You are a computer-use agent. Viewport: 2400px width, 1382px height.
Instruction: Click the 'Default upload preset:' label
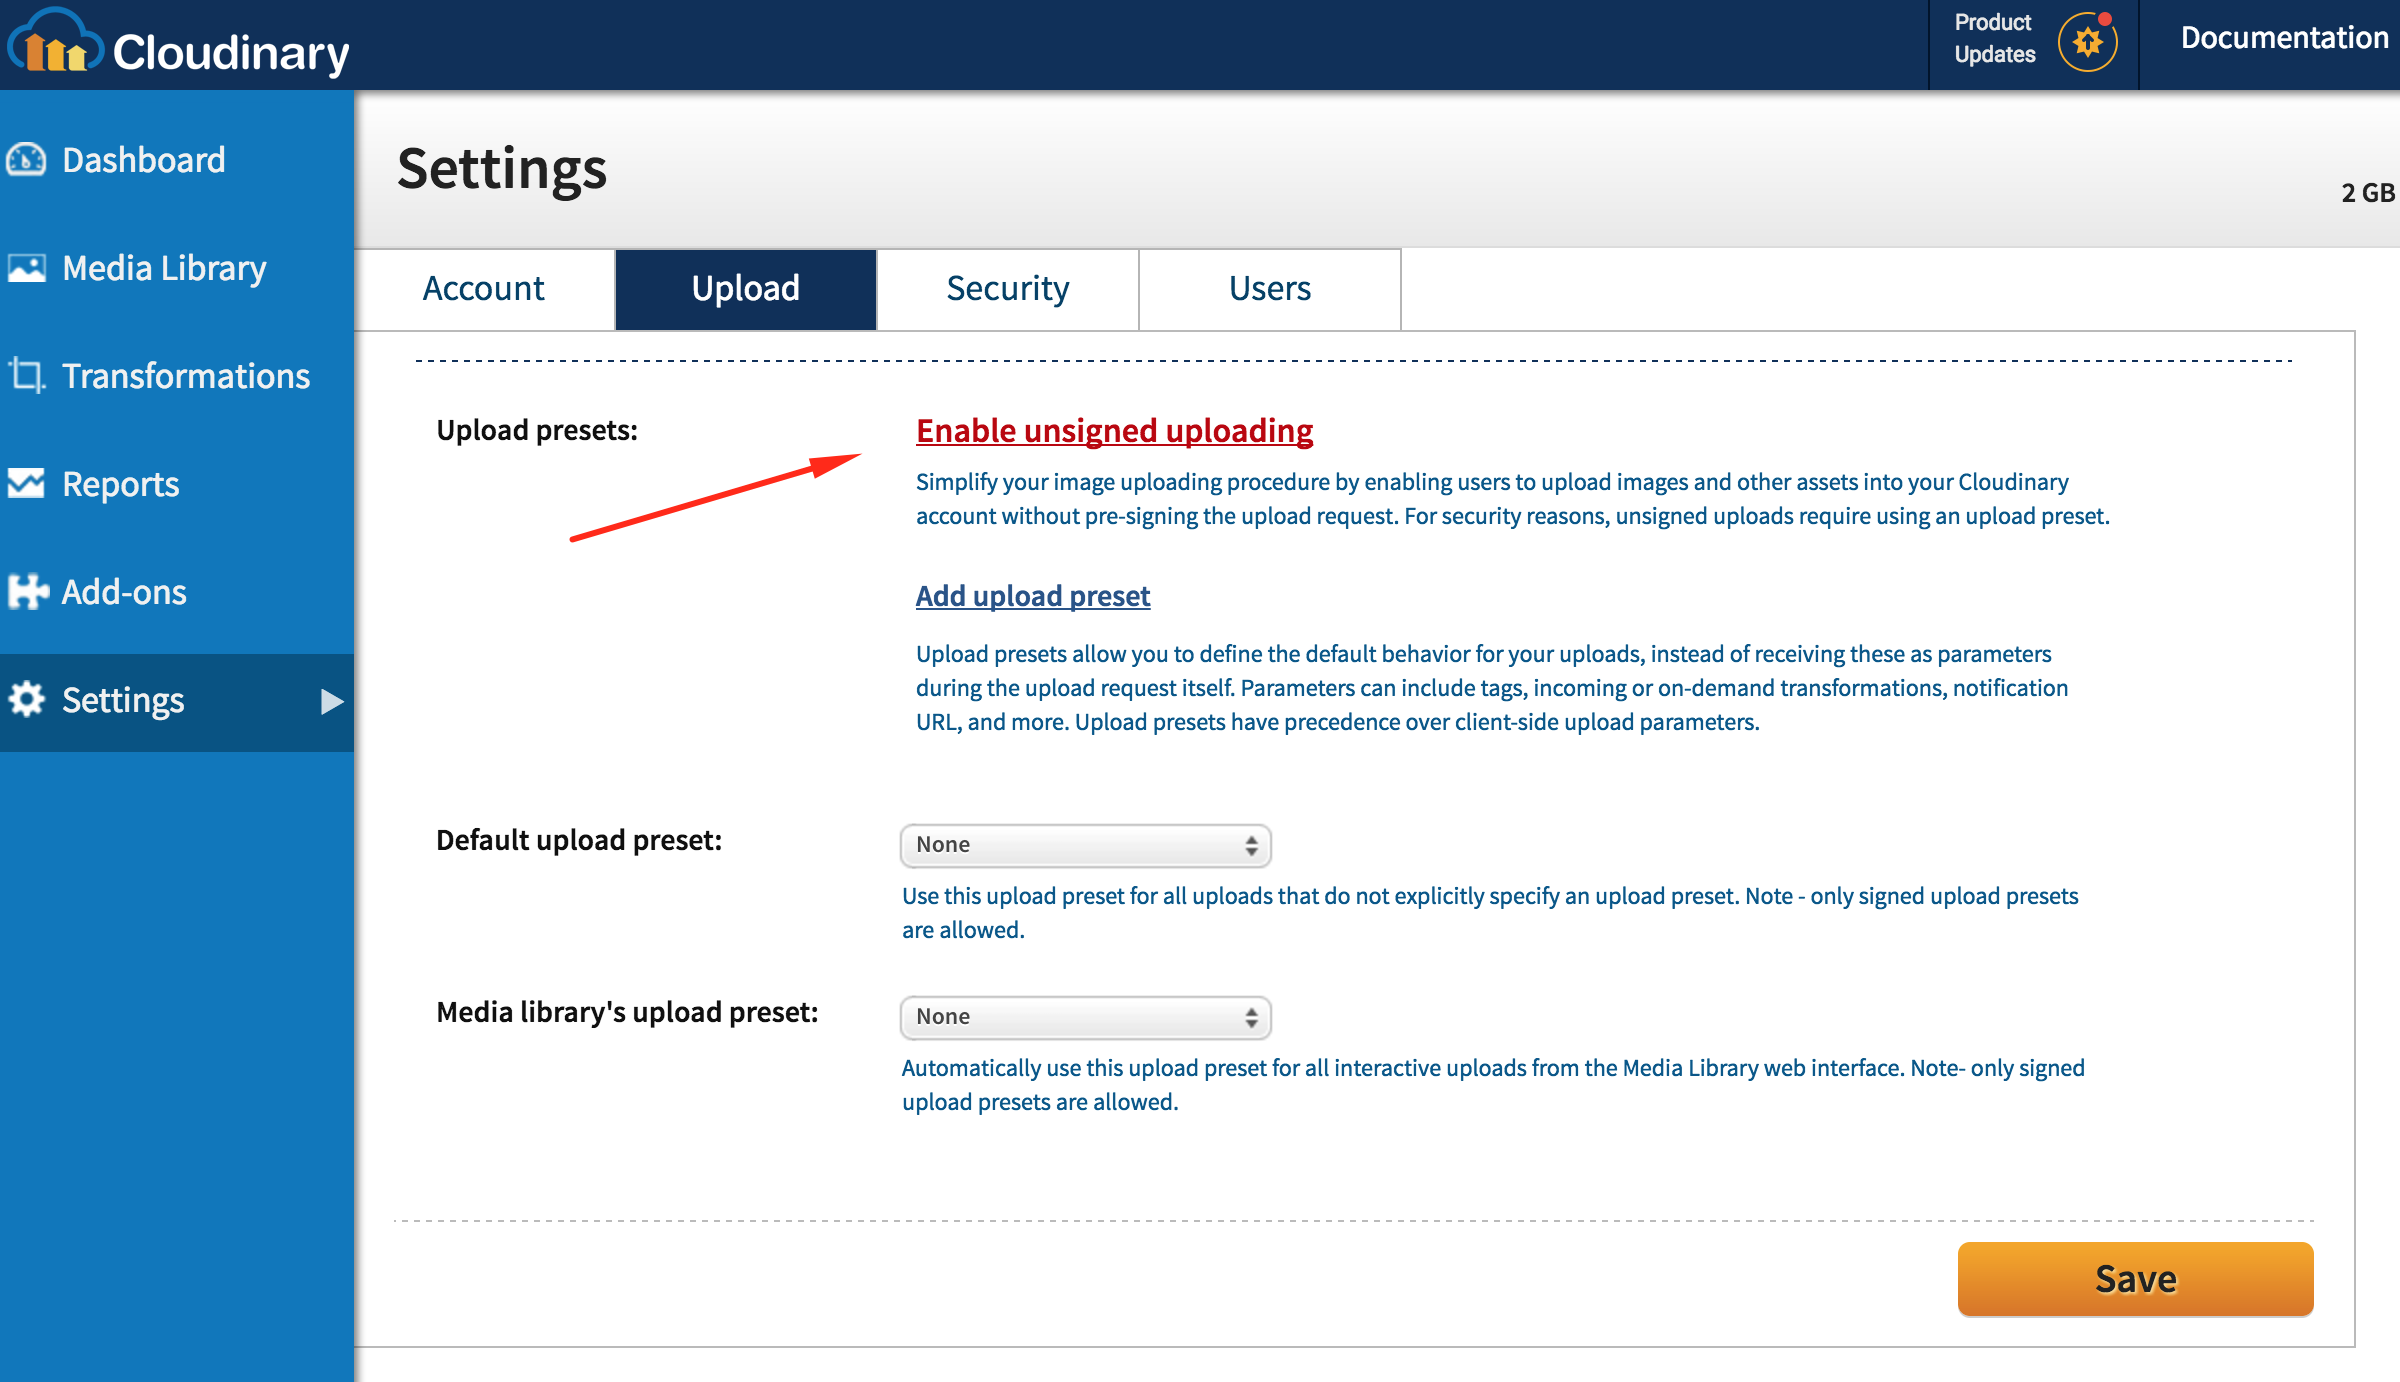(x=579, y=840)
